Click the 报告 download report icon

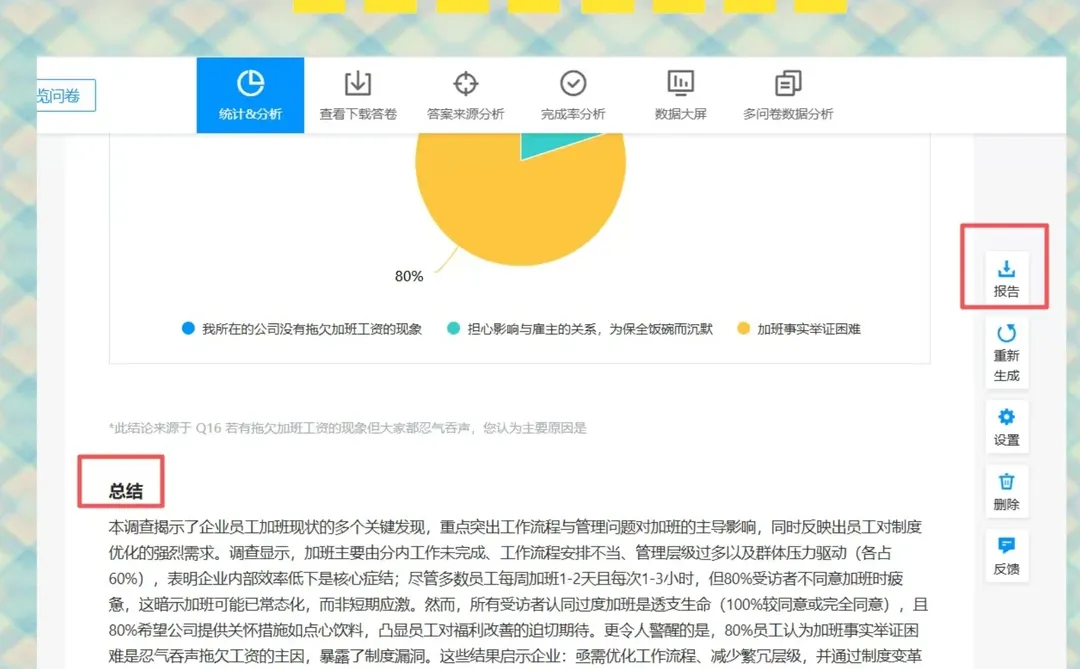(1005, 267)
